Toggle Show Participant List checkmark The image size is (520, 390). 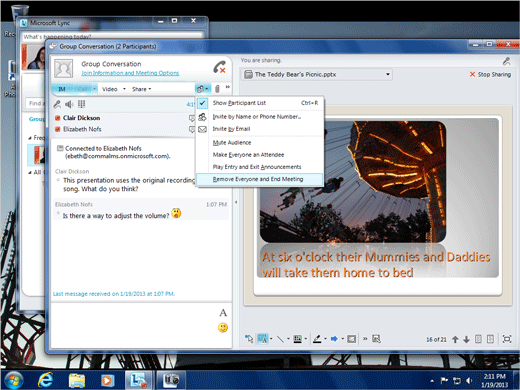pos(202,103)
